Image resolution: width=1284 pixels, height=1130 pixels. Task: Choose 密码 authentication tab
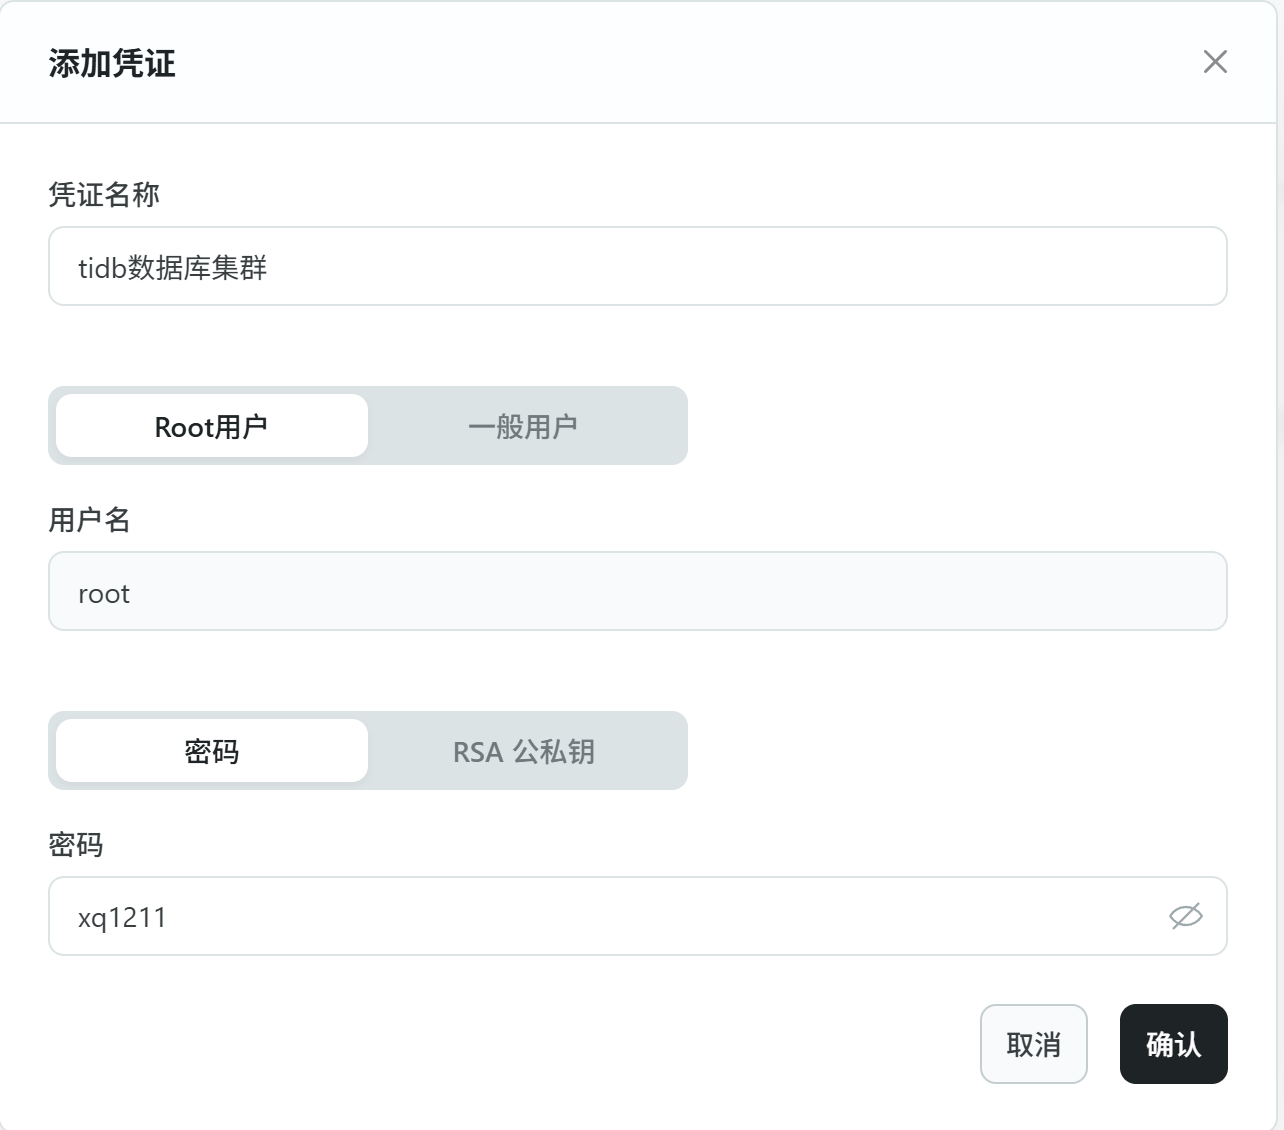[x=212, y=751]
